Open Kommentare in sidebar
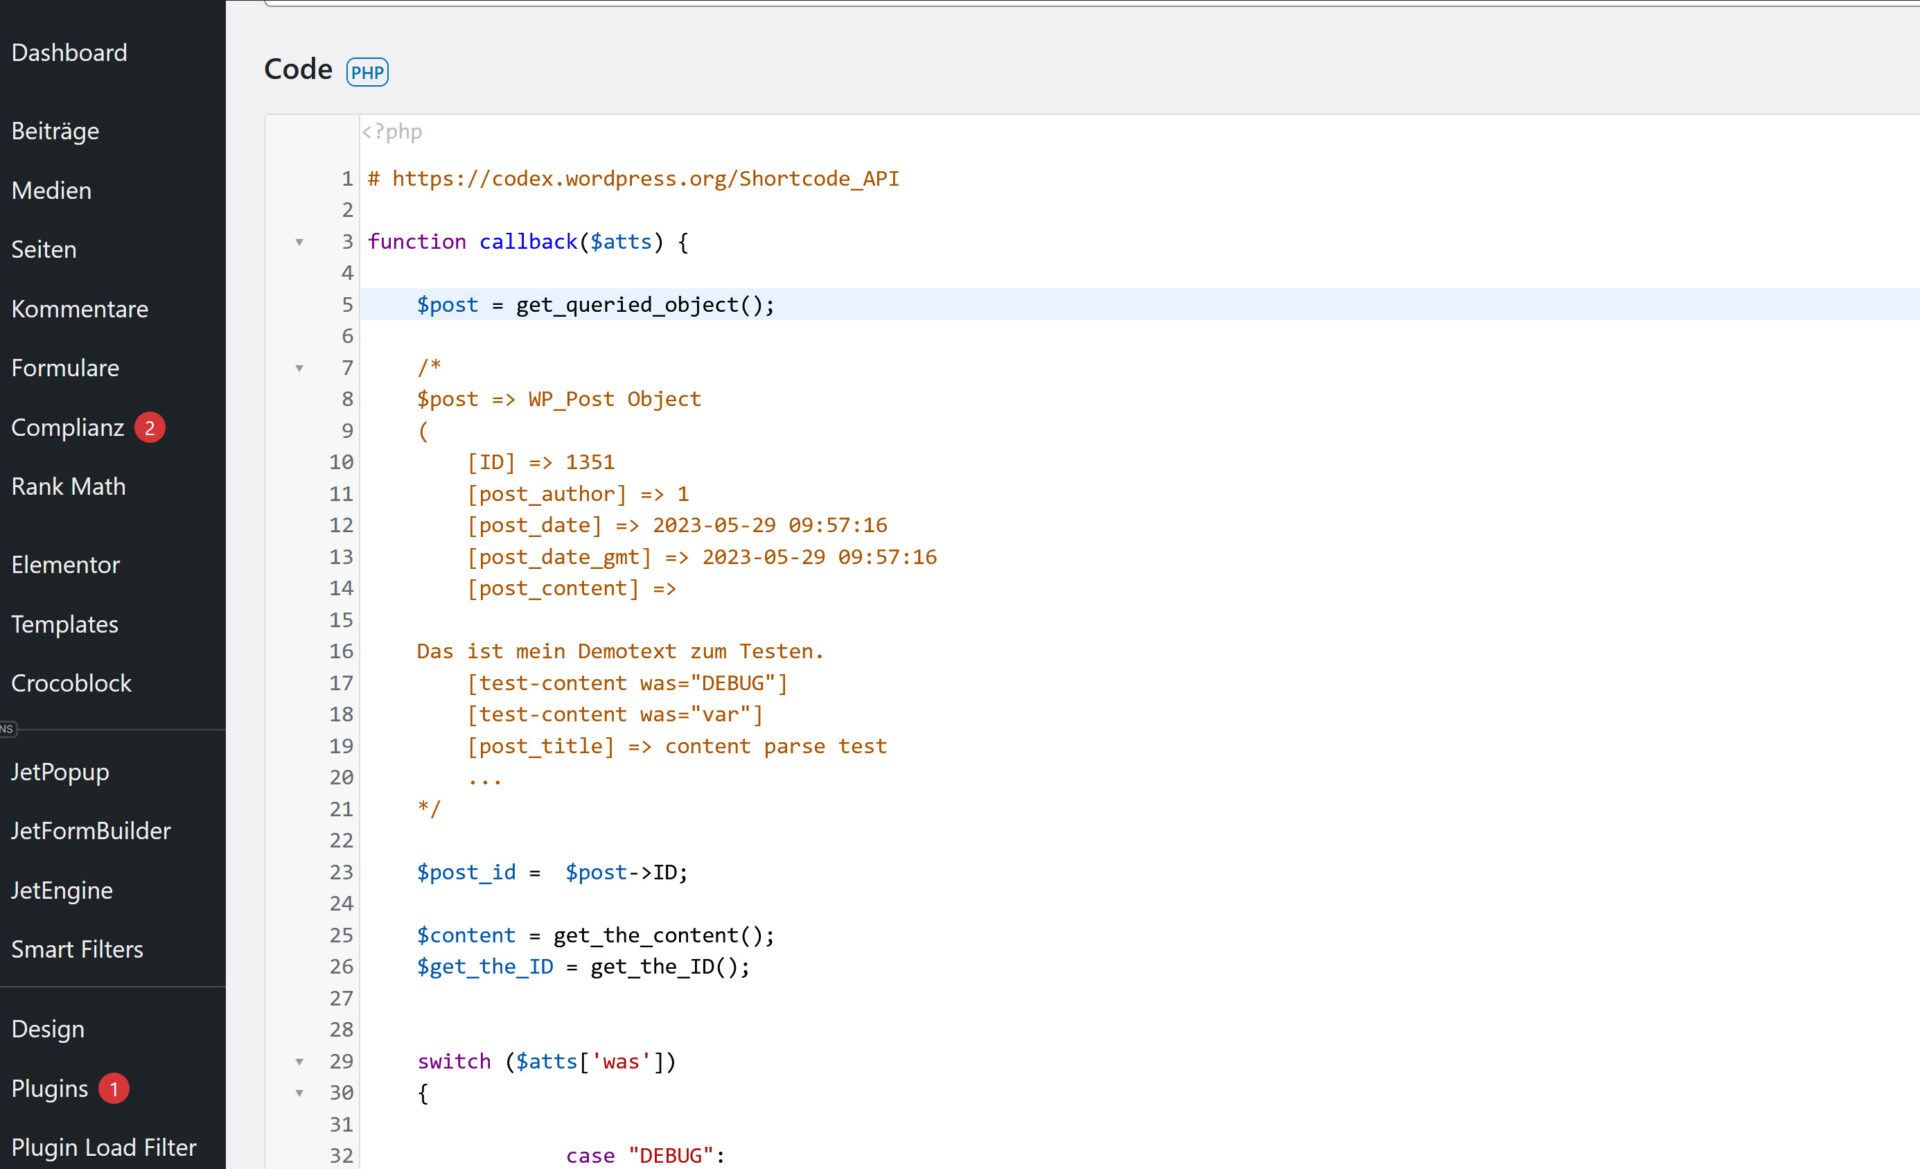 click(79, 309)
